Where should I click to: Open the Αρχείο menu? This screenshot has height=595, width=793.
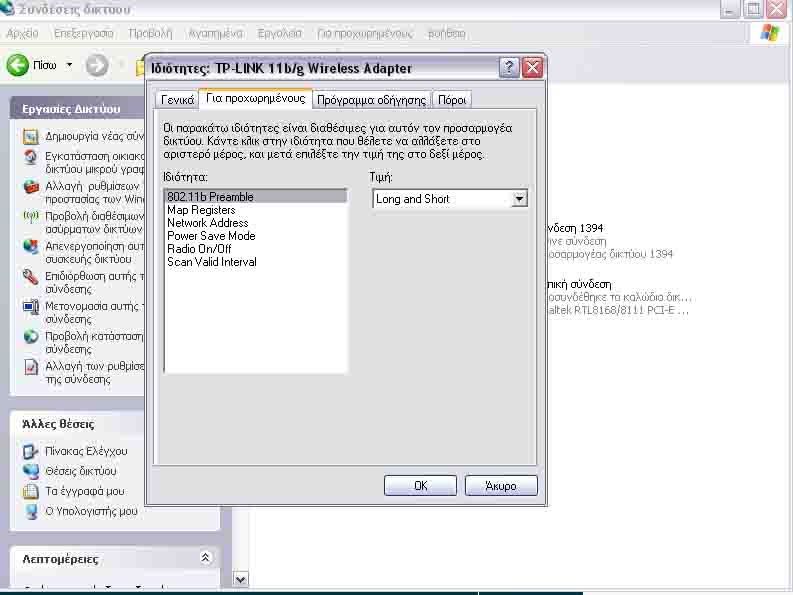pos(22,33)
